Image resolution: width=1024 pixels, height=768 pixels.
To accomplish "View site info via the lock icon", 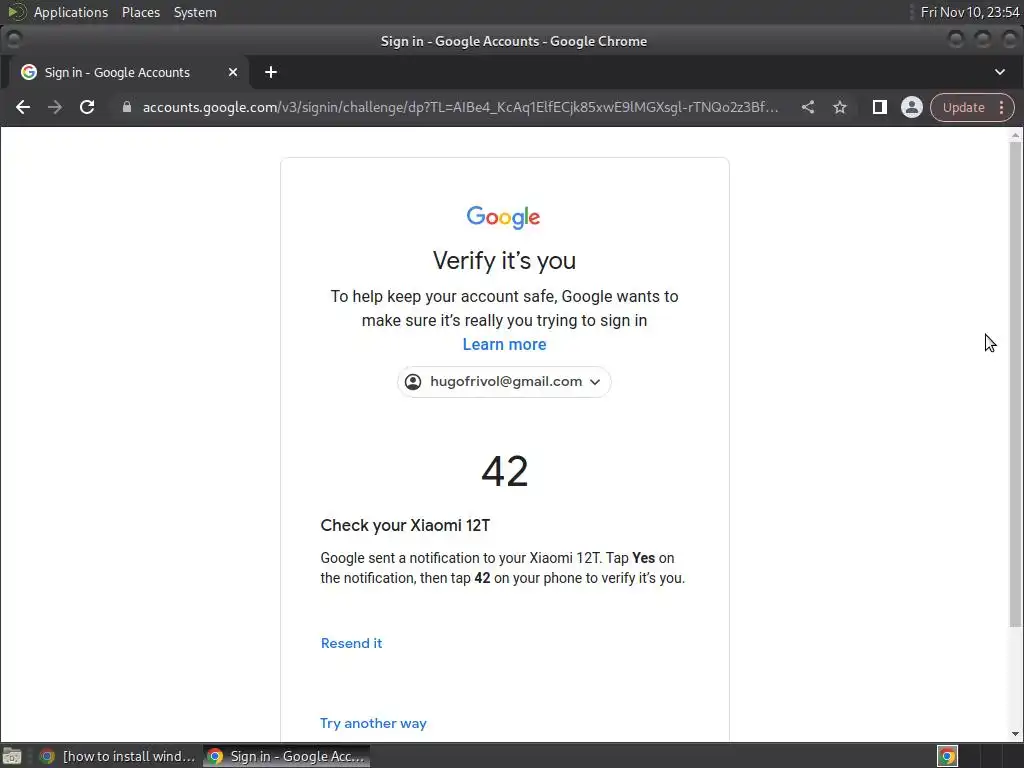I will click(x=127, y=107).
